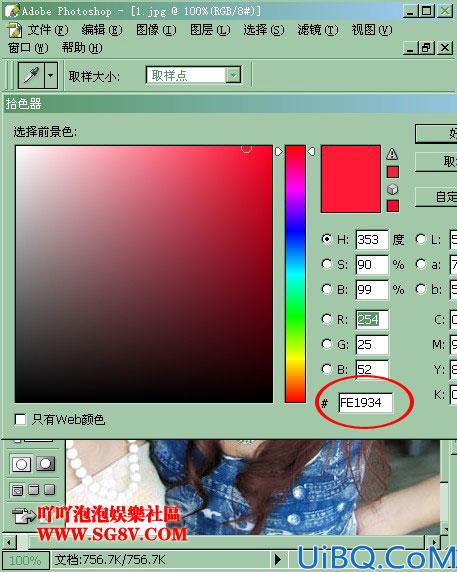Screen dimensions: 457x572
Task: Click the hex field showing FE1934
Action: [365, 403]
